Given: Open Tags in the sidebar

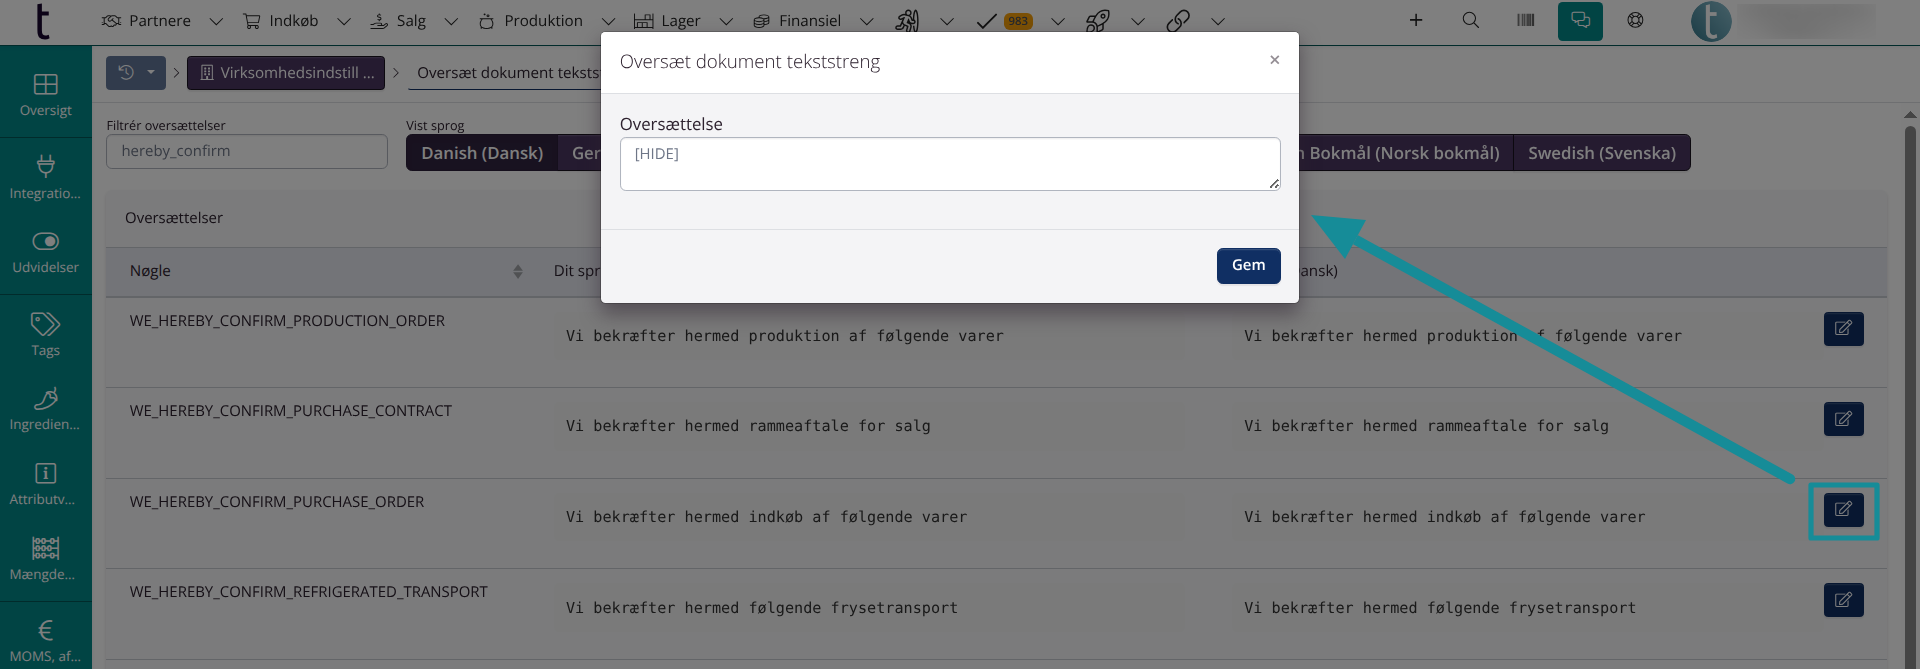Looking at the screenshot, I should (45, 334).
